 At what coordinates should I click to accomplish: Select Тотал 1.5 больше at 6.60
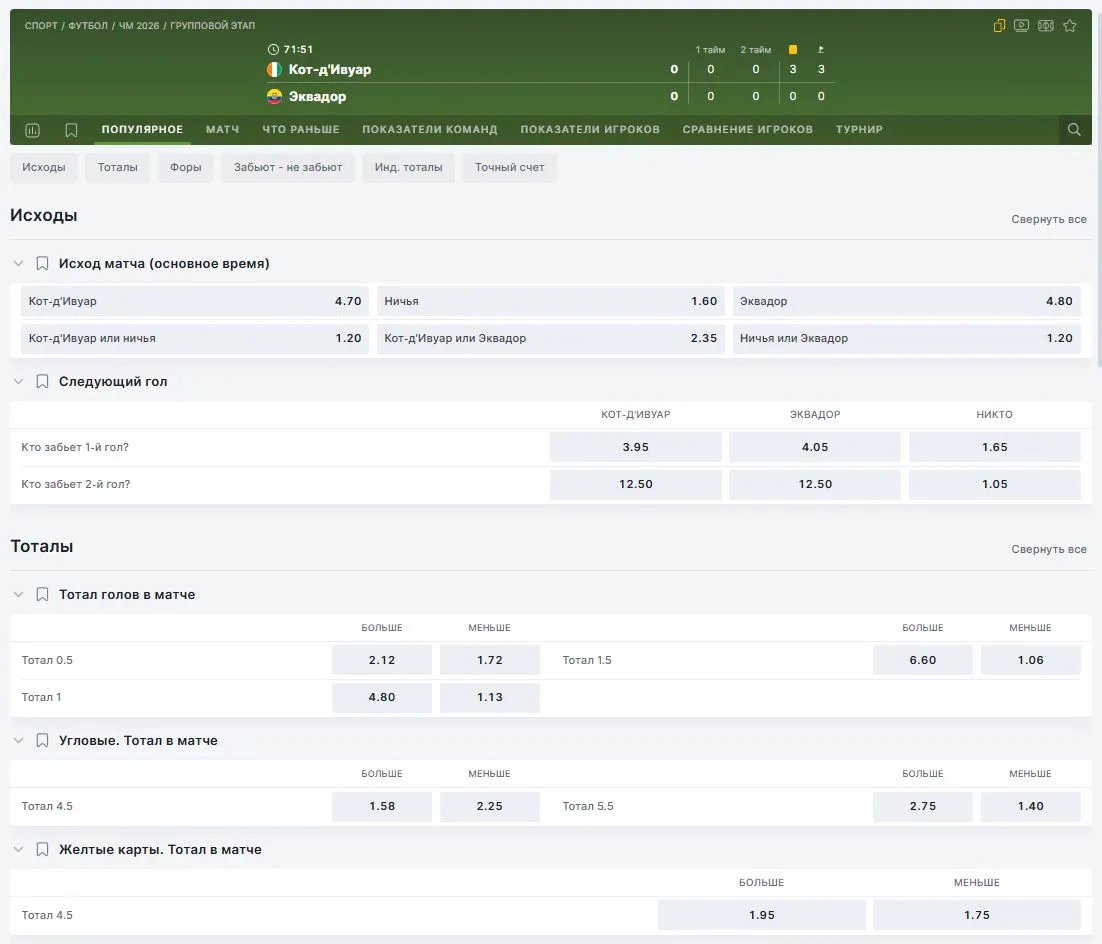tap(923, 660)
